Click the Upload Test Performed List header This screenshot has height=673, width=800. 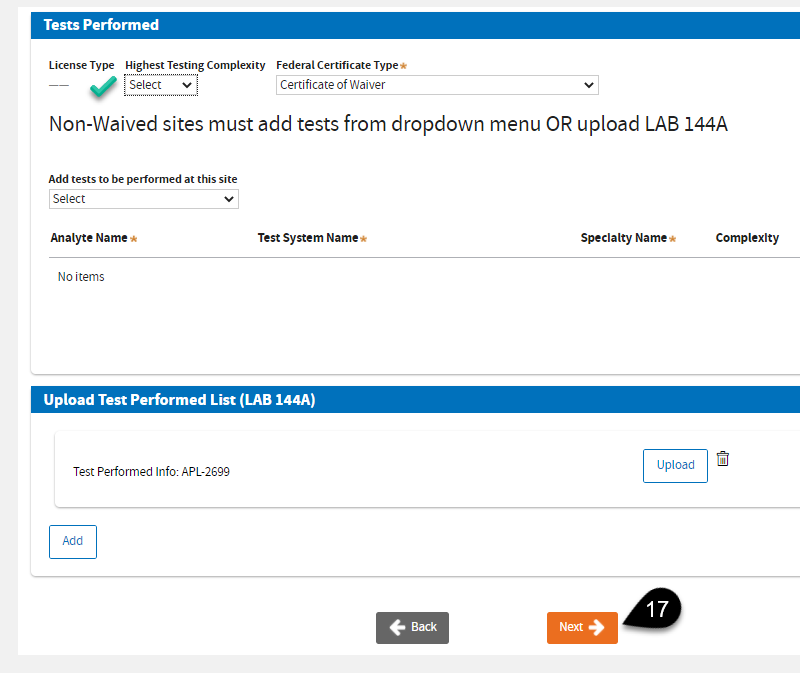[179, 400]
